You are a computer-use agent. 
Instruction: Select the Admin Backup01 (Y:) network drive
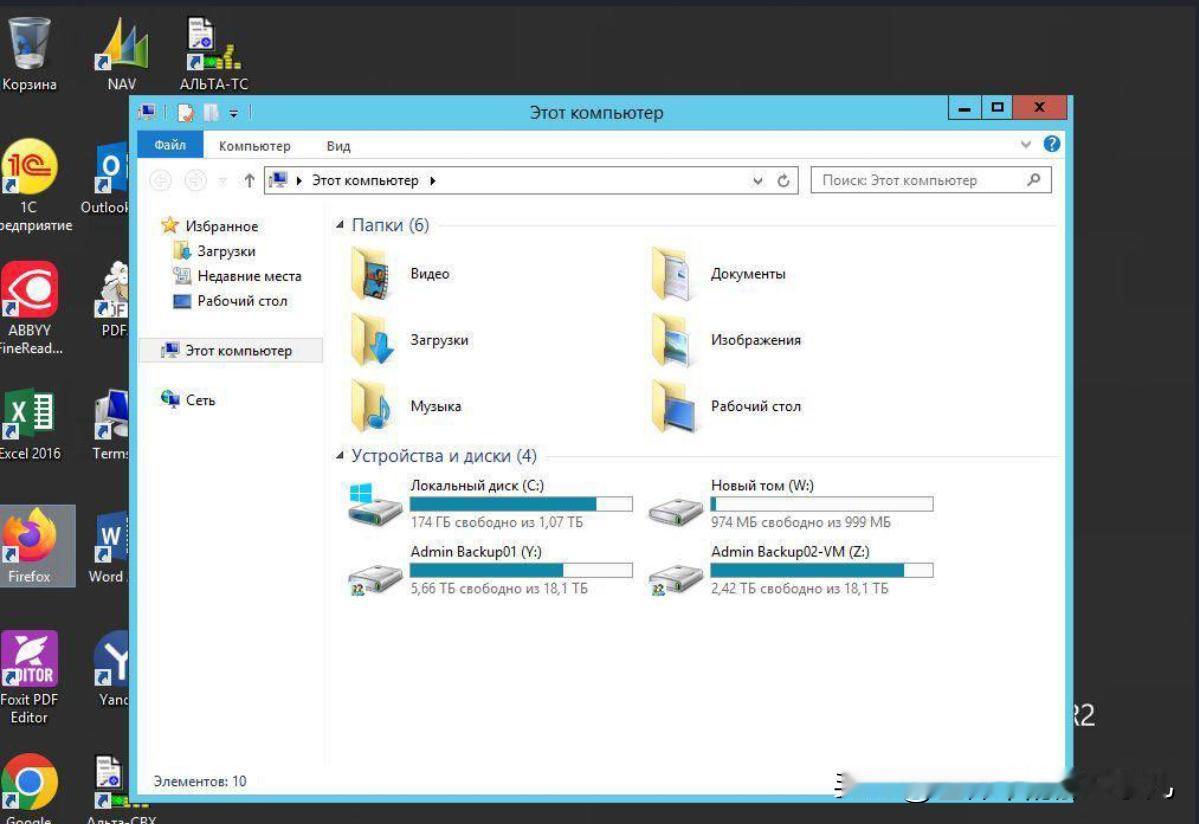click(490, 570)
